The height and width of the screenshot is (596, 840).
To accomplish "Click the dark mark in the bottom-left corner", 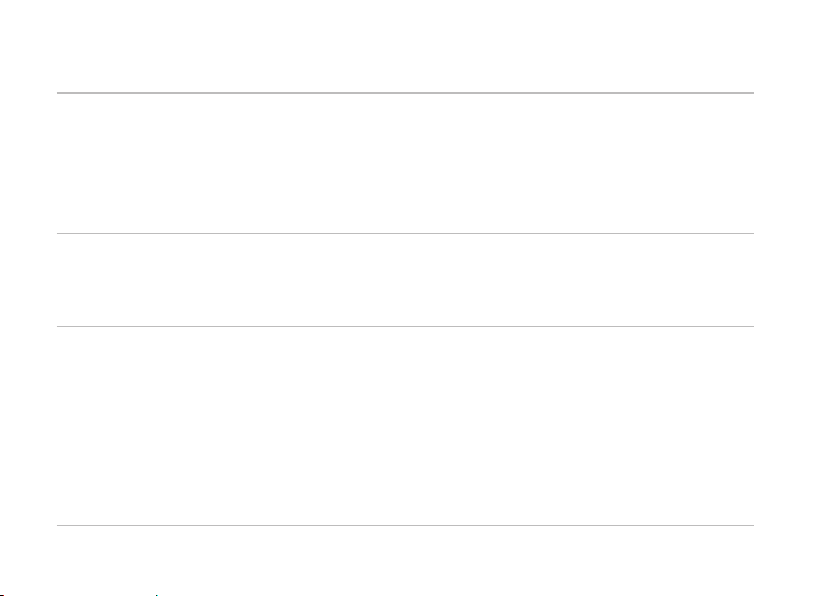I will point(2,594).
